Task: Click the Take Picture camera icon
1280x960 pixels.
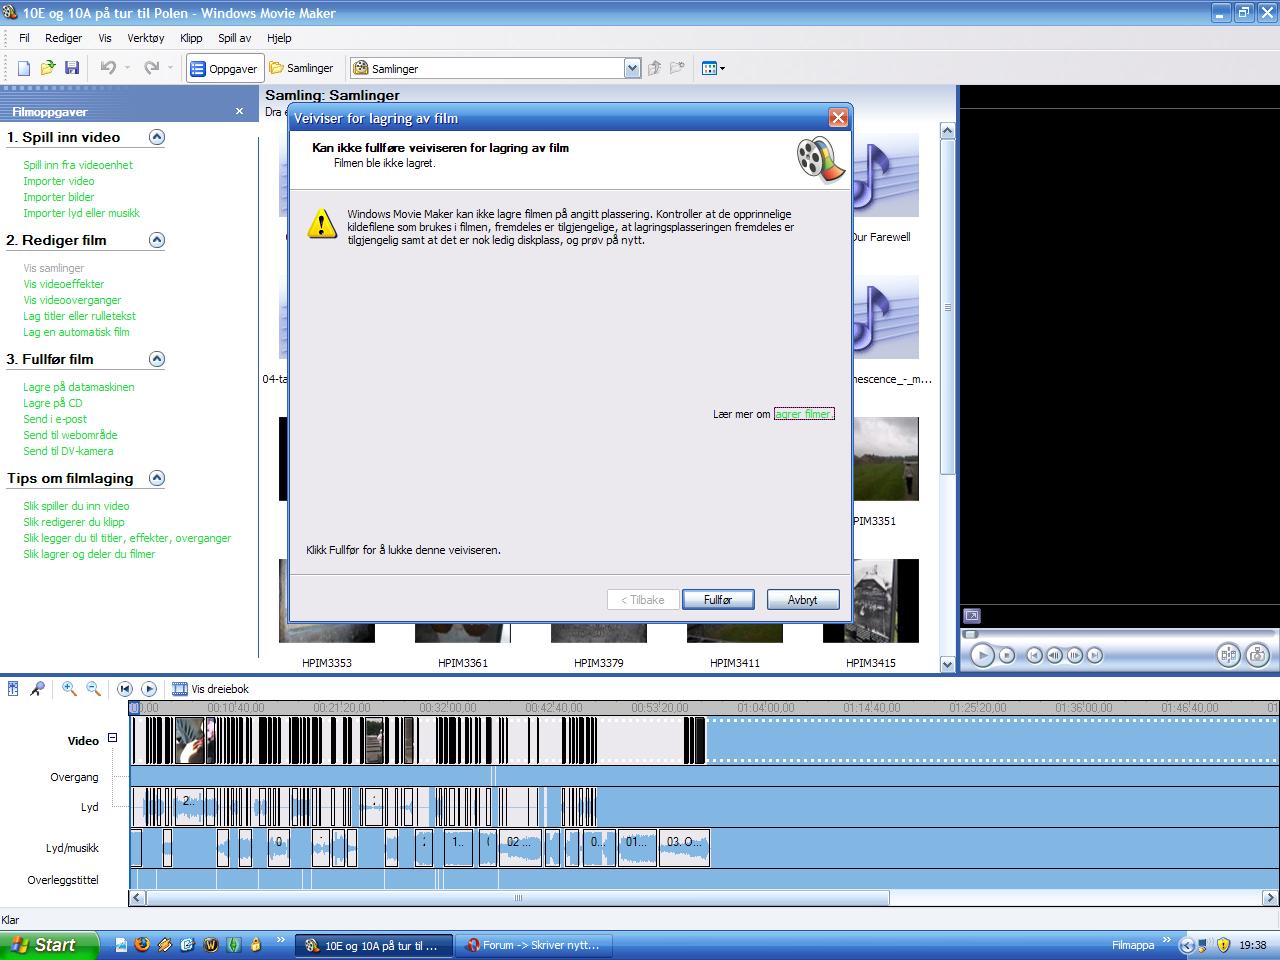Action: (1258, 655)
